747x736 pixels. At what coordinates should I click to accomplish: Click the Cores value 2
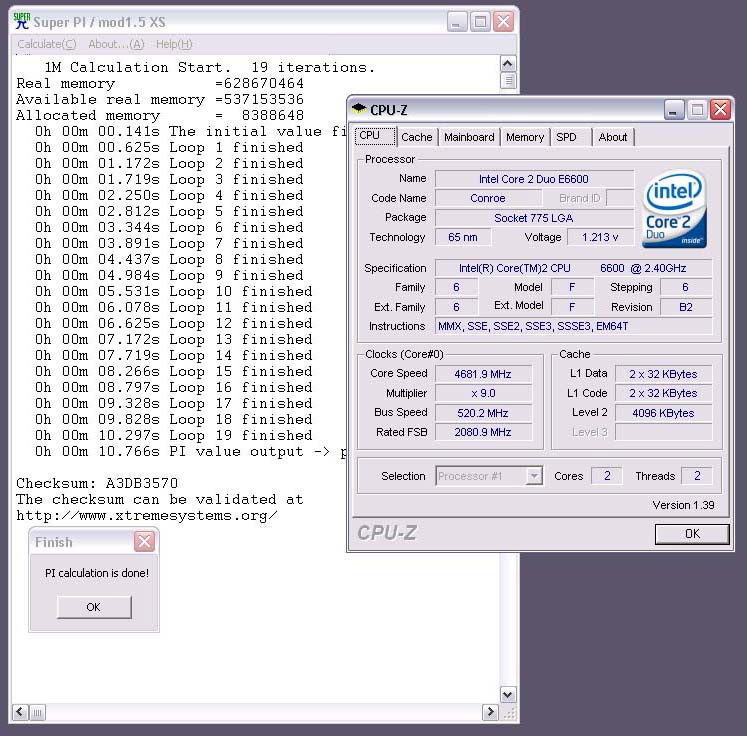coord(607,475)
